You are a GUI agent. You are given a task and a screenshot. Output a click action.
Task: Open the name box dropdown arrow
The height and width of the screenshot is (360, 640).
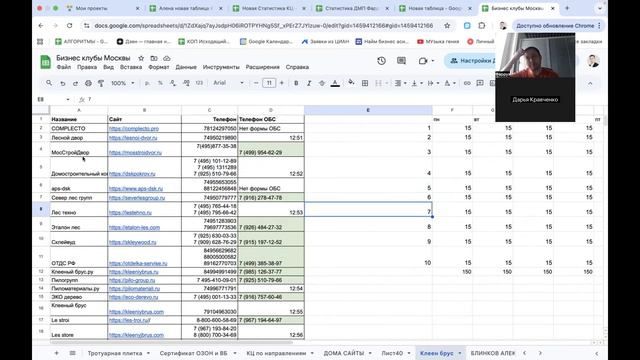click(x=68, y=100)
